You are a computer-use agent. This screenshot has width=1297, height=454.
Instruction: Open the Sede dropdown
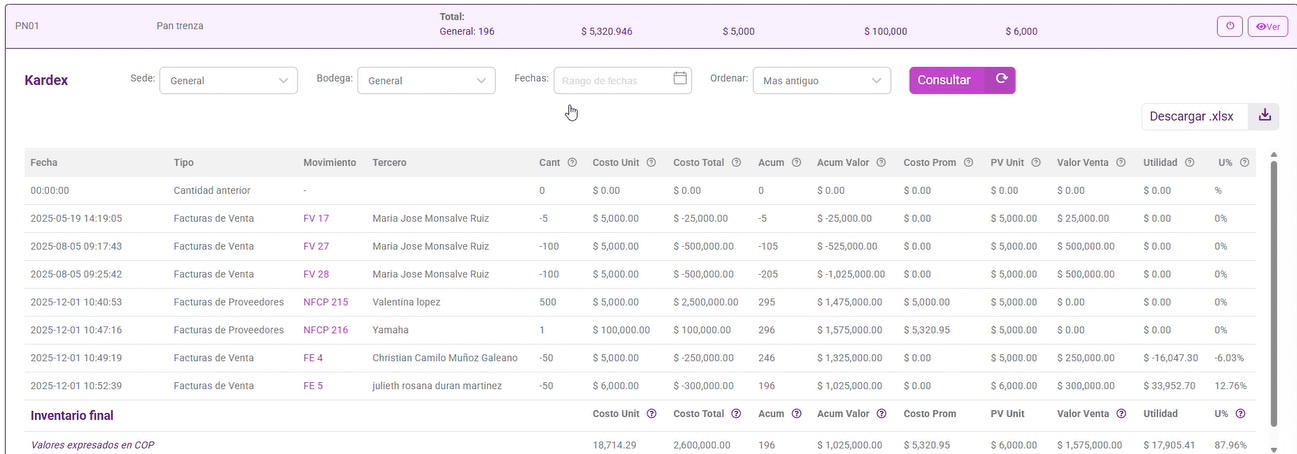[x=228, y=80]
